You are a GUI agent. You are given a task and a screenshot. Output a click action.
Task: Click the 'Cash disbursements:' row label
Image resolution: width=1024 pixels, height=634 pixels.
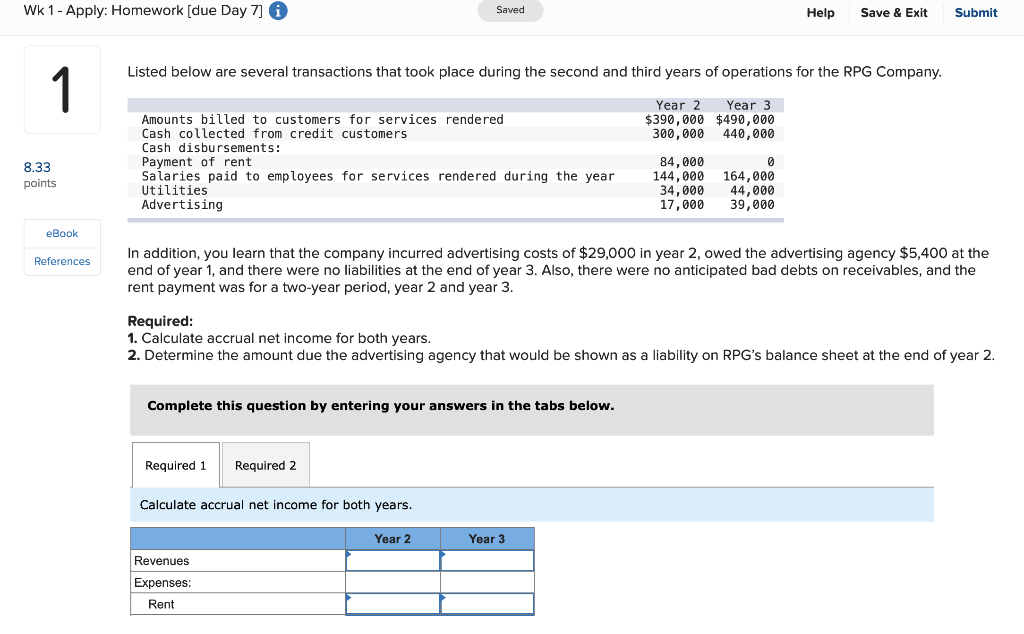(211, 148)
